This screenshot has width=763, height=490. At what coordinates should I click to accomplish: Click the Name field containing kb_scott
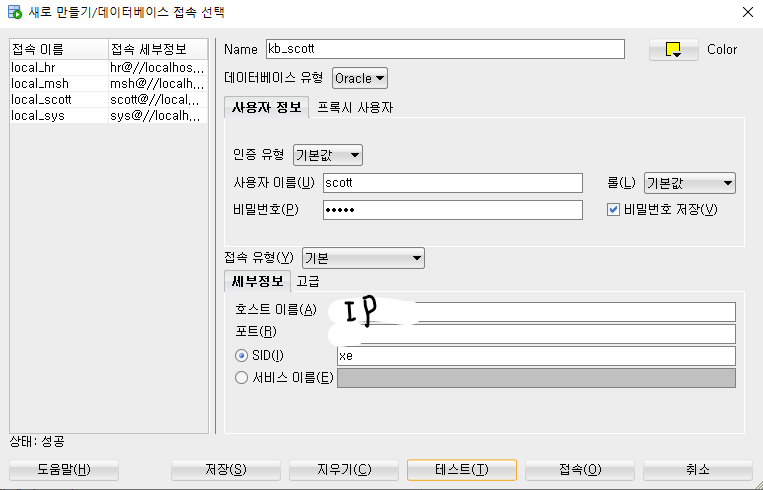[445, 49]
